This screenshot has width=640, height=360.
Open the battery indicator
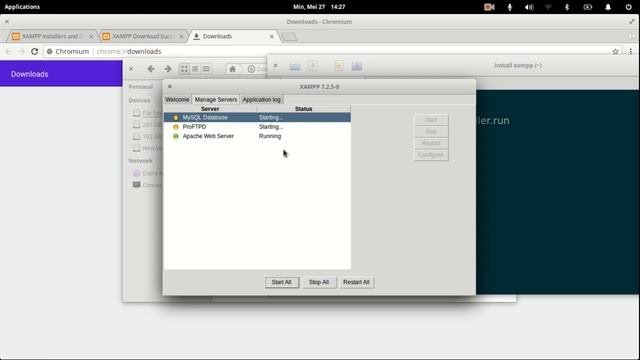[x=587, y=7]
